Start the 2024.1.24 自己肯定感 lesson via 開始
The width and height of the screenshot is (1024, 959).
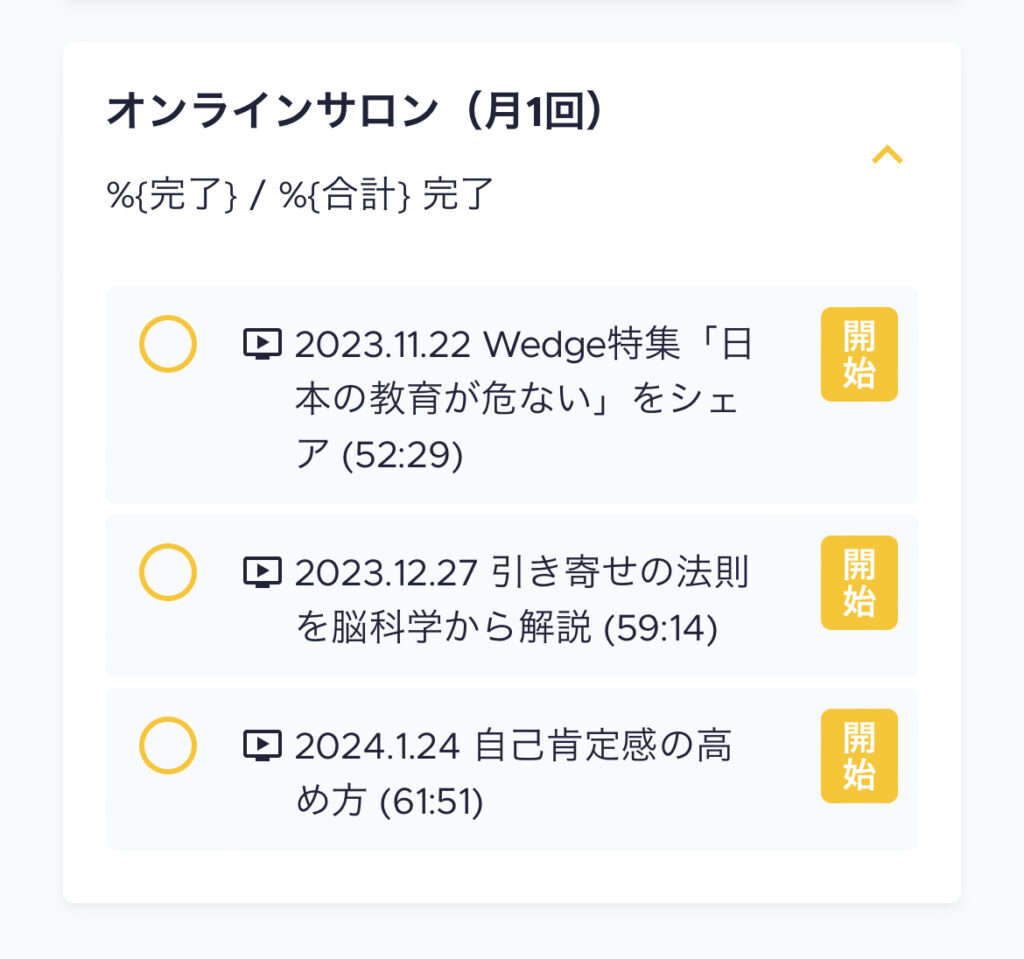click(859, 756)
